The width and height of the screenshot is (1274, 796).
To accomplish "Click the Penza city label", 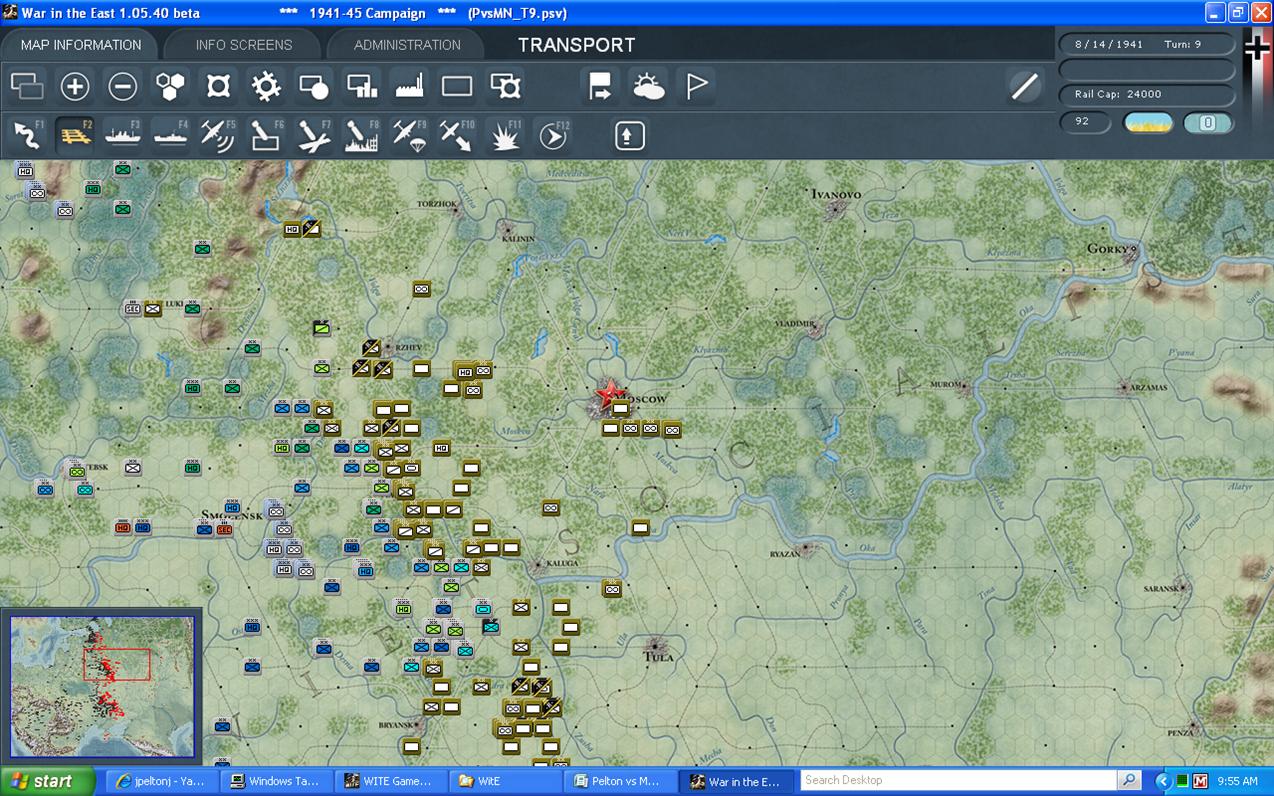I will (x=1180, y=732).
